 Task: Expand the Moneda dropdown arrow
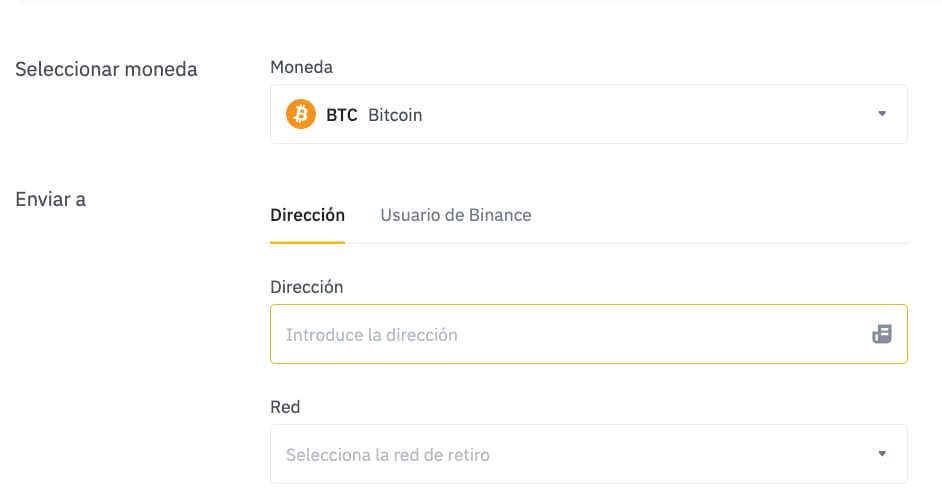click(881, 114)
